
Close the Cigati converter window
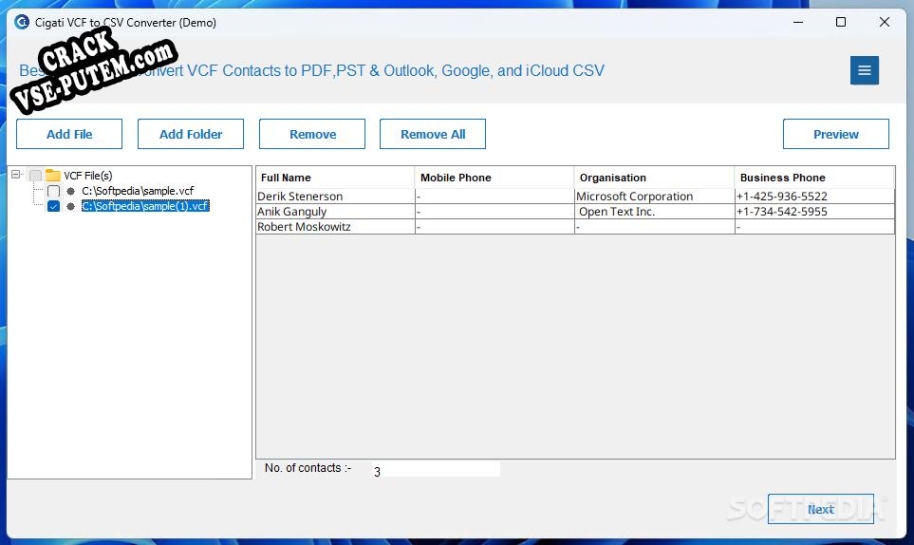pos(884,22)
